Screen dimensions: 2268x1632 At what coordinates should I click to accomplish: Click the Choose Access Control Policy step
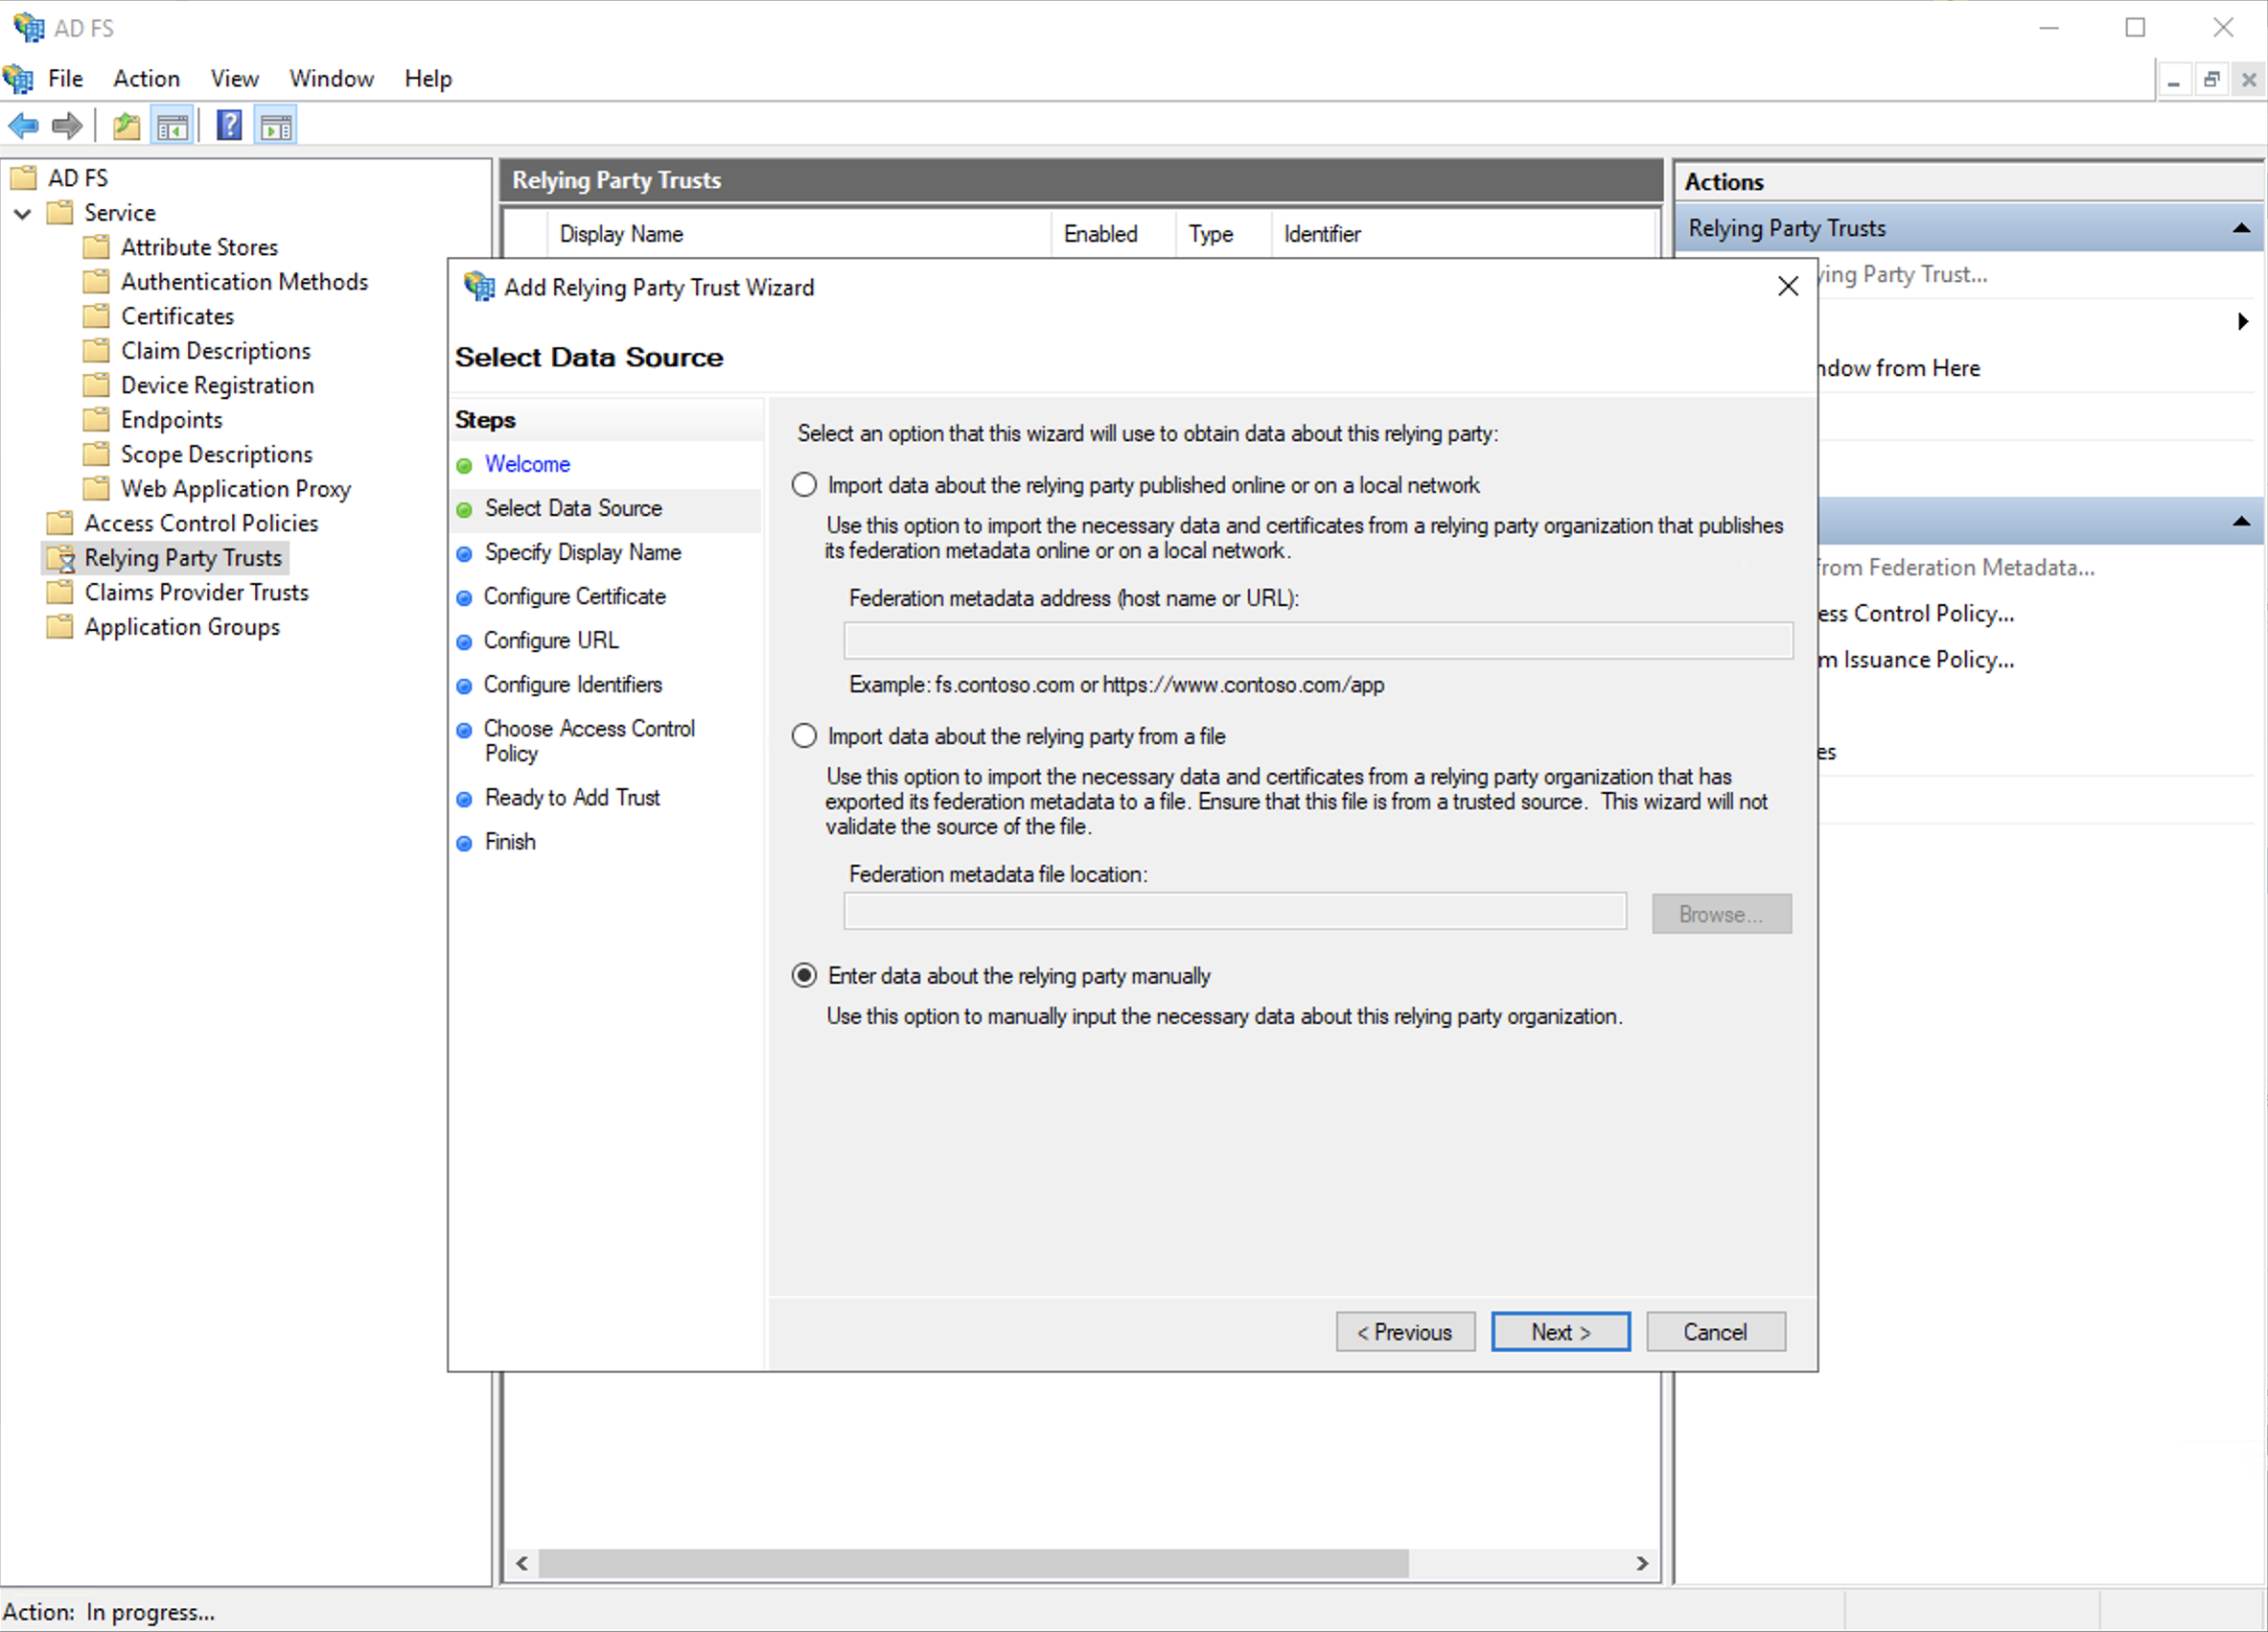[589, 741]
